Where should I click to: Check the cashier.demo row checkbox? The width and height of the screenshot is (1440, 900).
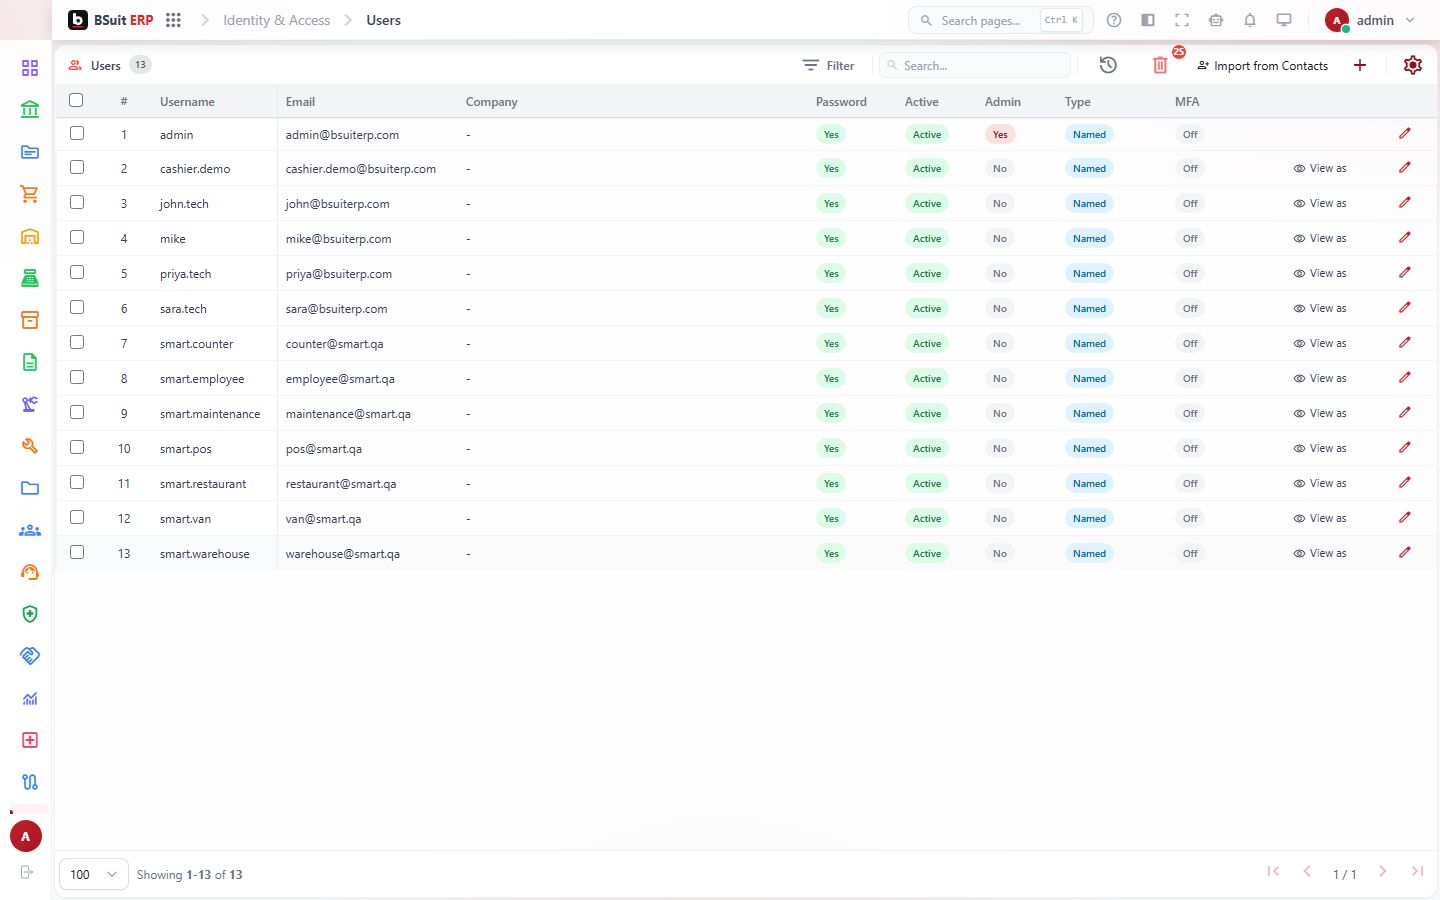[77, 167]
